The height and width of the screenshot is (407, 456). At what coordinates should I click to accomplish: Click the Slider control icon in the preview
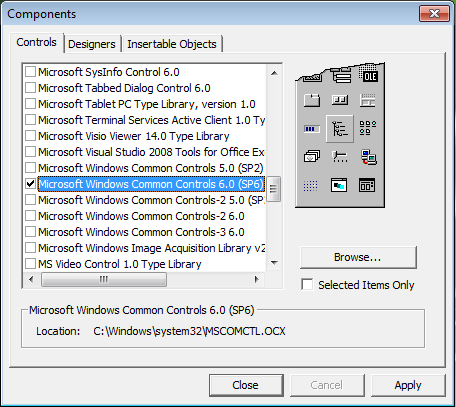pyautogui.click(x=340, y=156)
